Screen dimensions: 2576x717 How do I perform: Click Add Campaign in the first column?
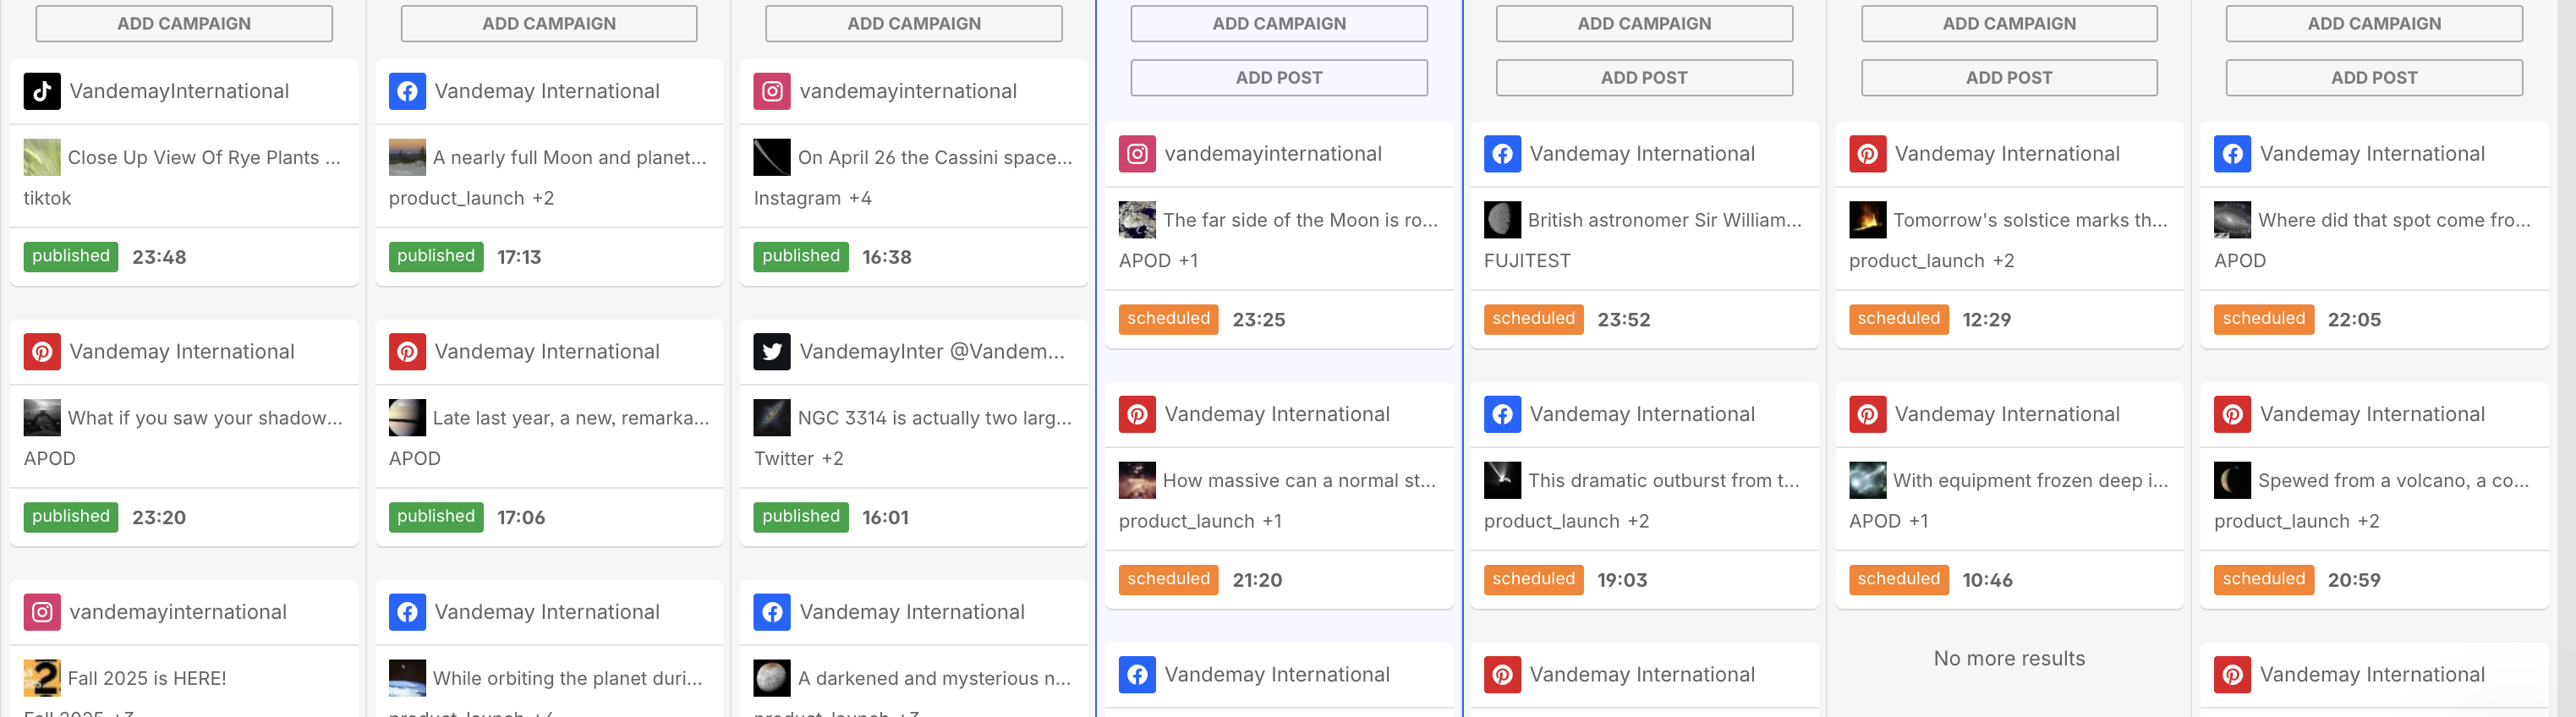[x=184, y=23]
